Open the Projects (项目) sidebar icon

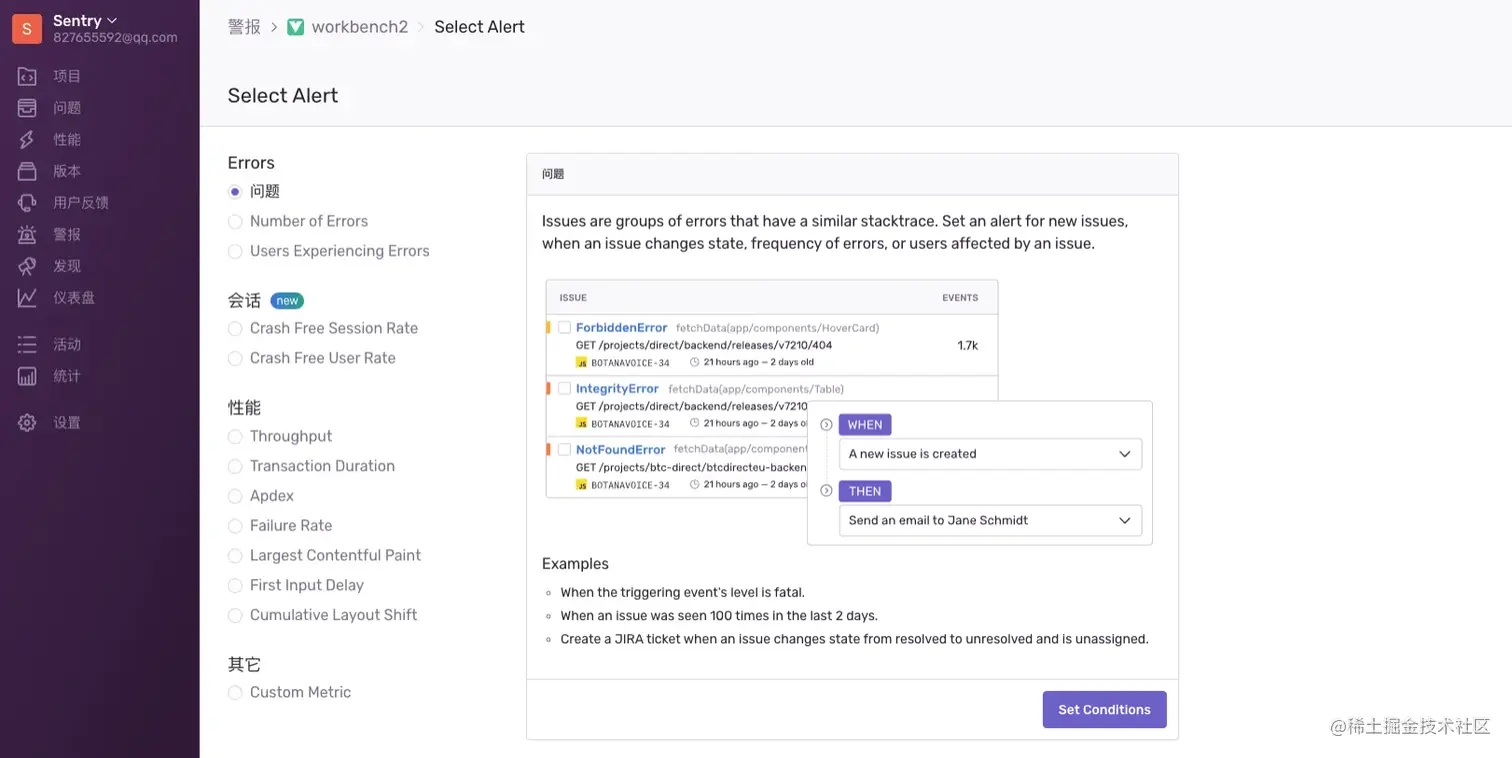[27, 76]
